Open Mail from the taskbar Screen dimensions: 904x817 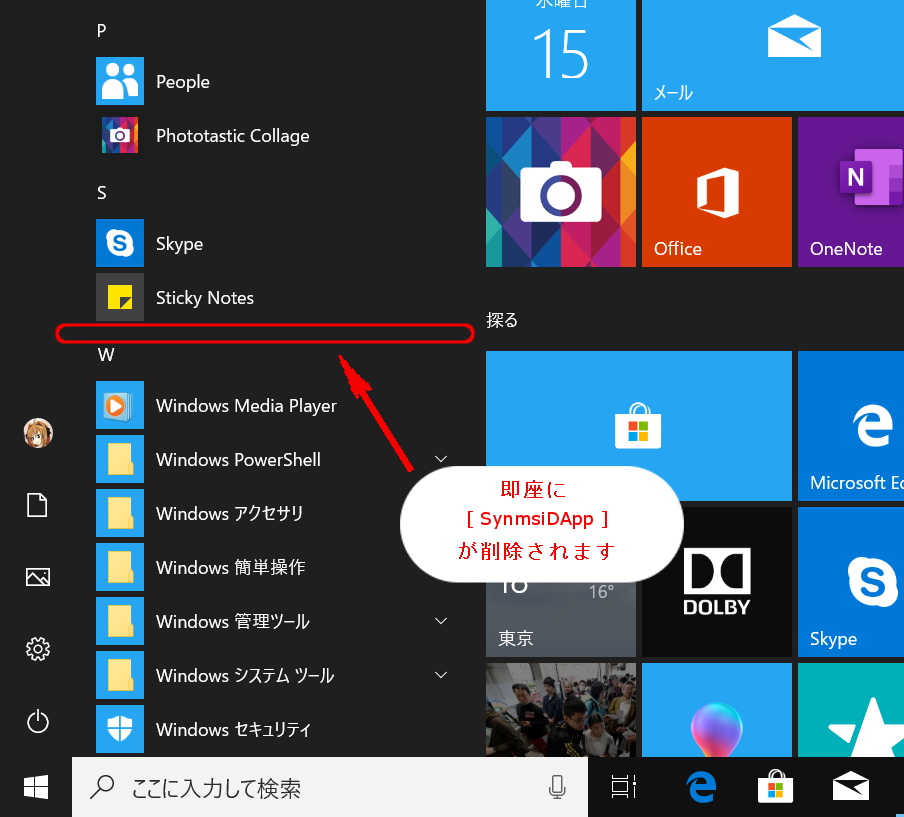tap(851, 787)
